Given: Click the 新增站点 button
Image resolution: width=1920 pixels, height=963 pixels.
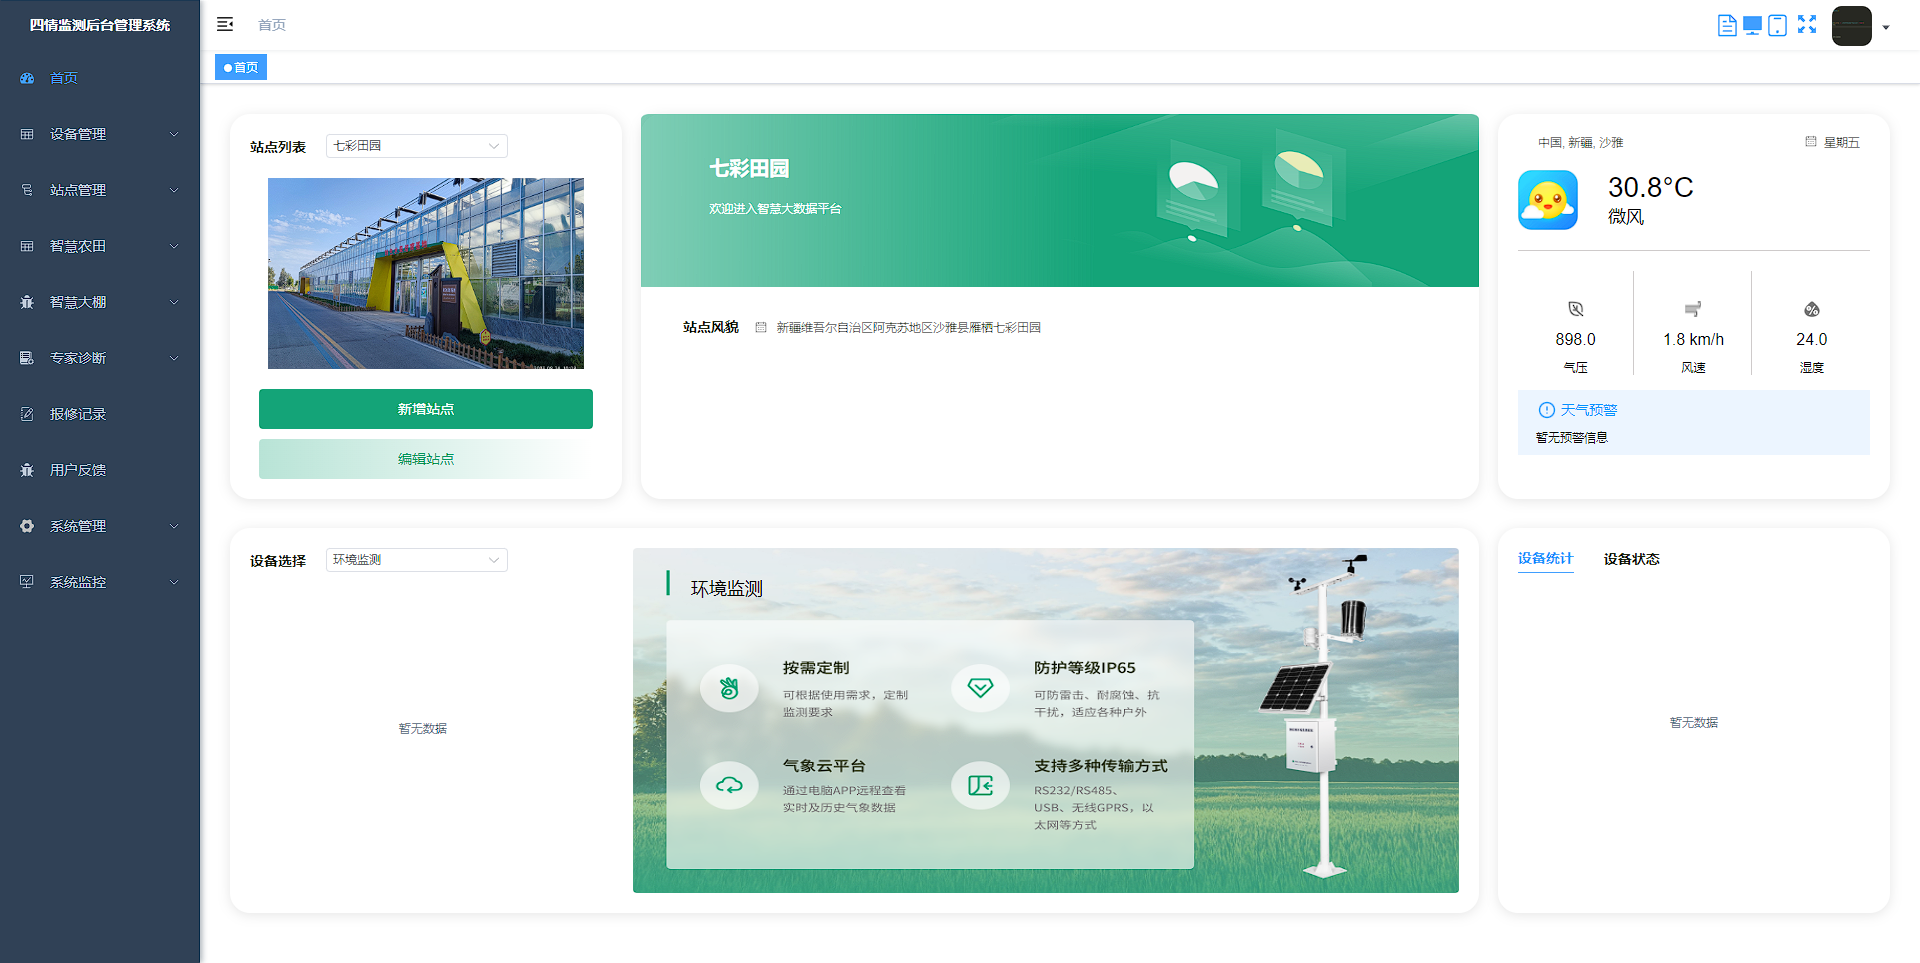Looking at the screenshot, I should pyautogui.click(x=425, y=409).
